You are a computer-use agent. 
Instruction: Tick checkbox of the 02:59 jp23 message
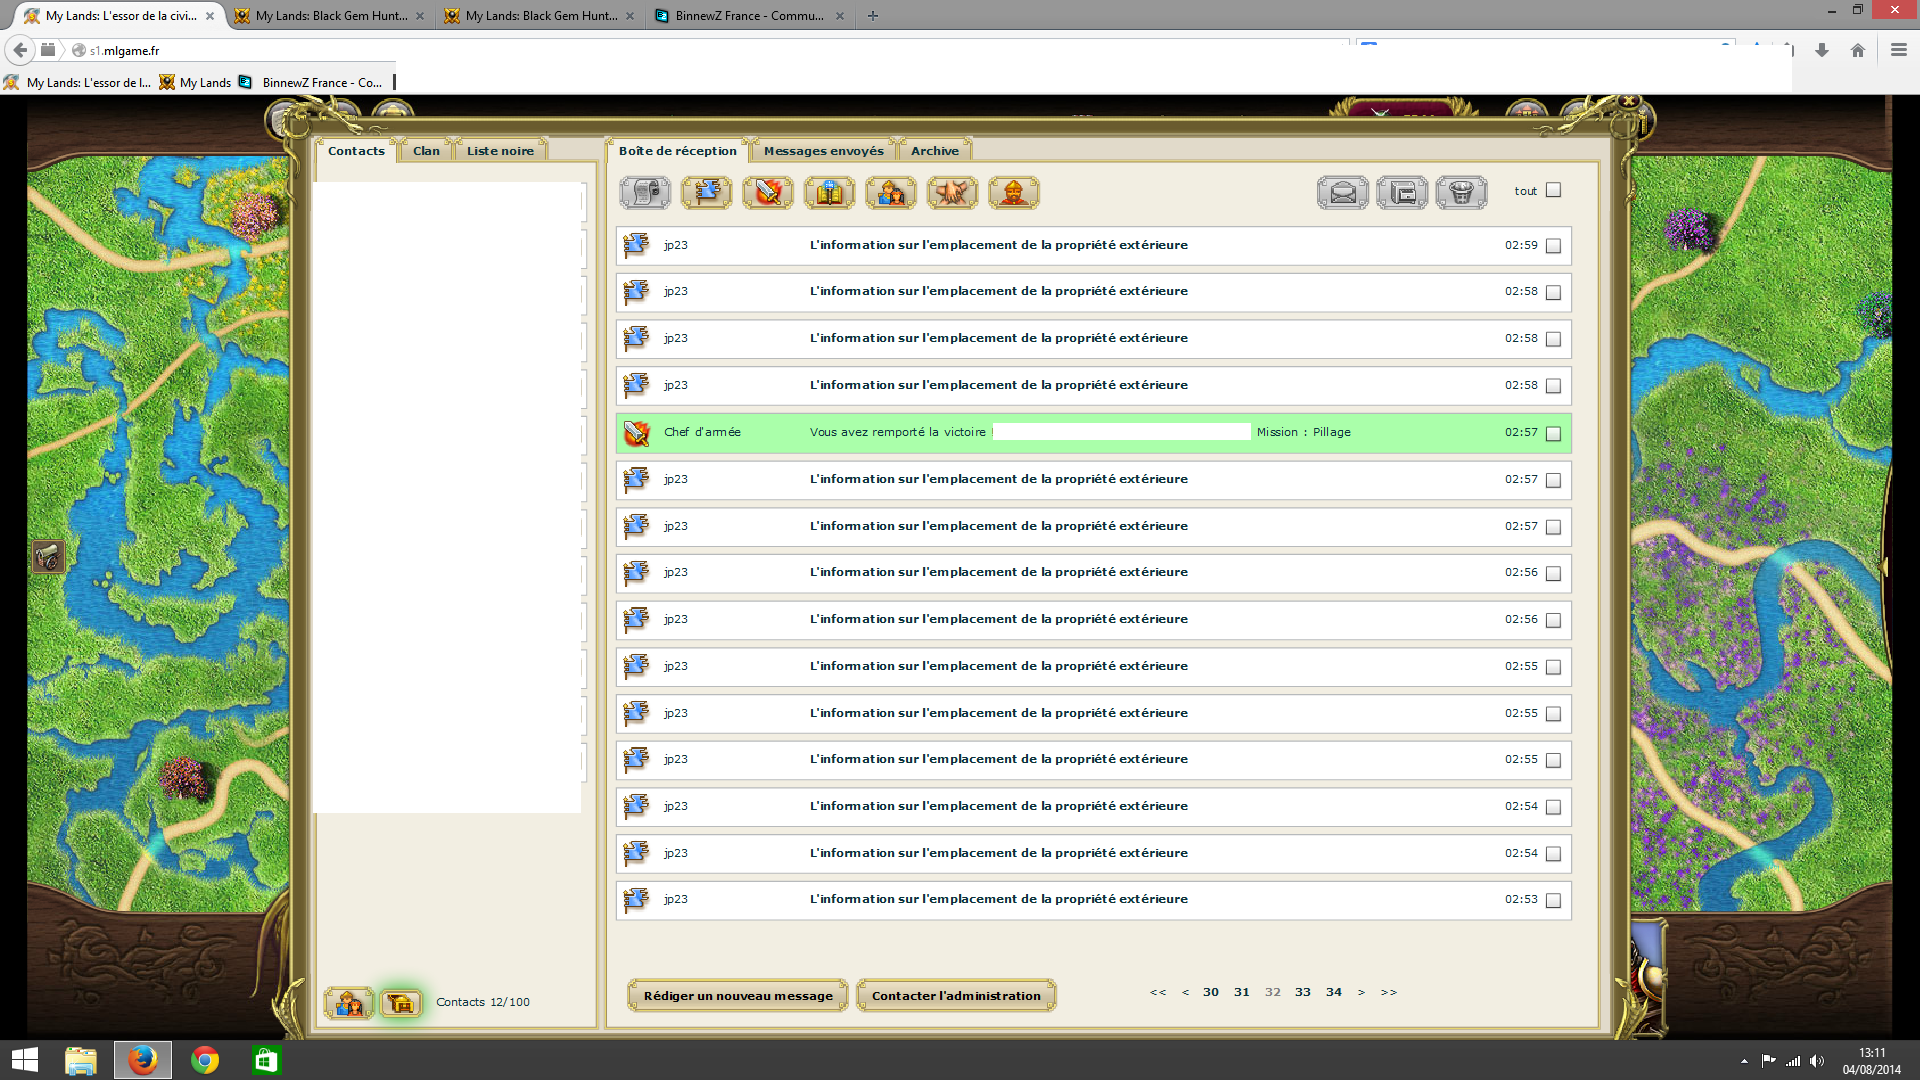(1553, 246)
